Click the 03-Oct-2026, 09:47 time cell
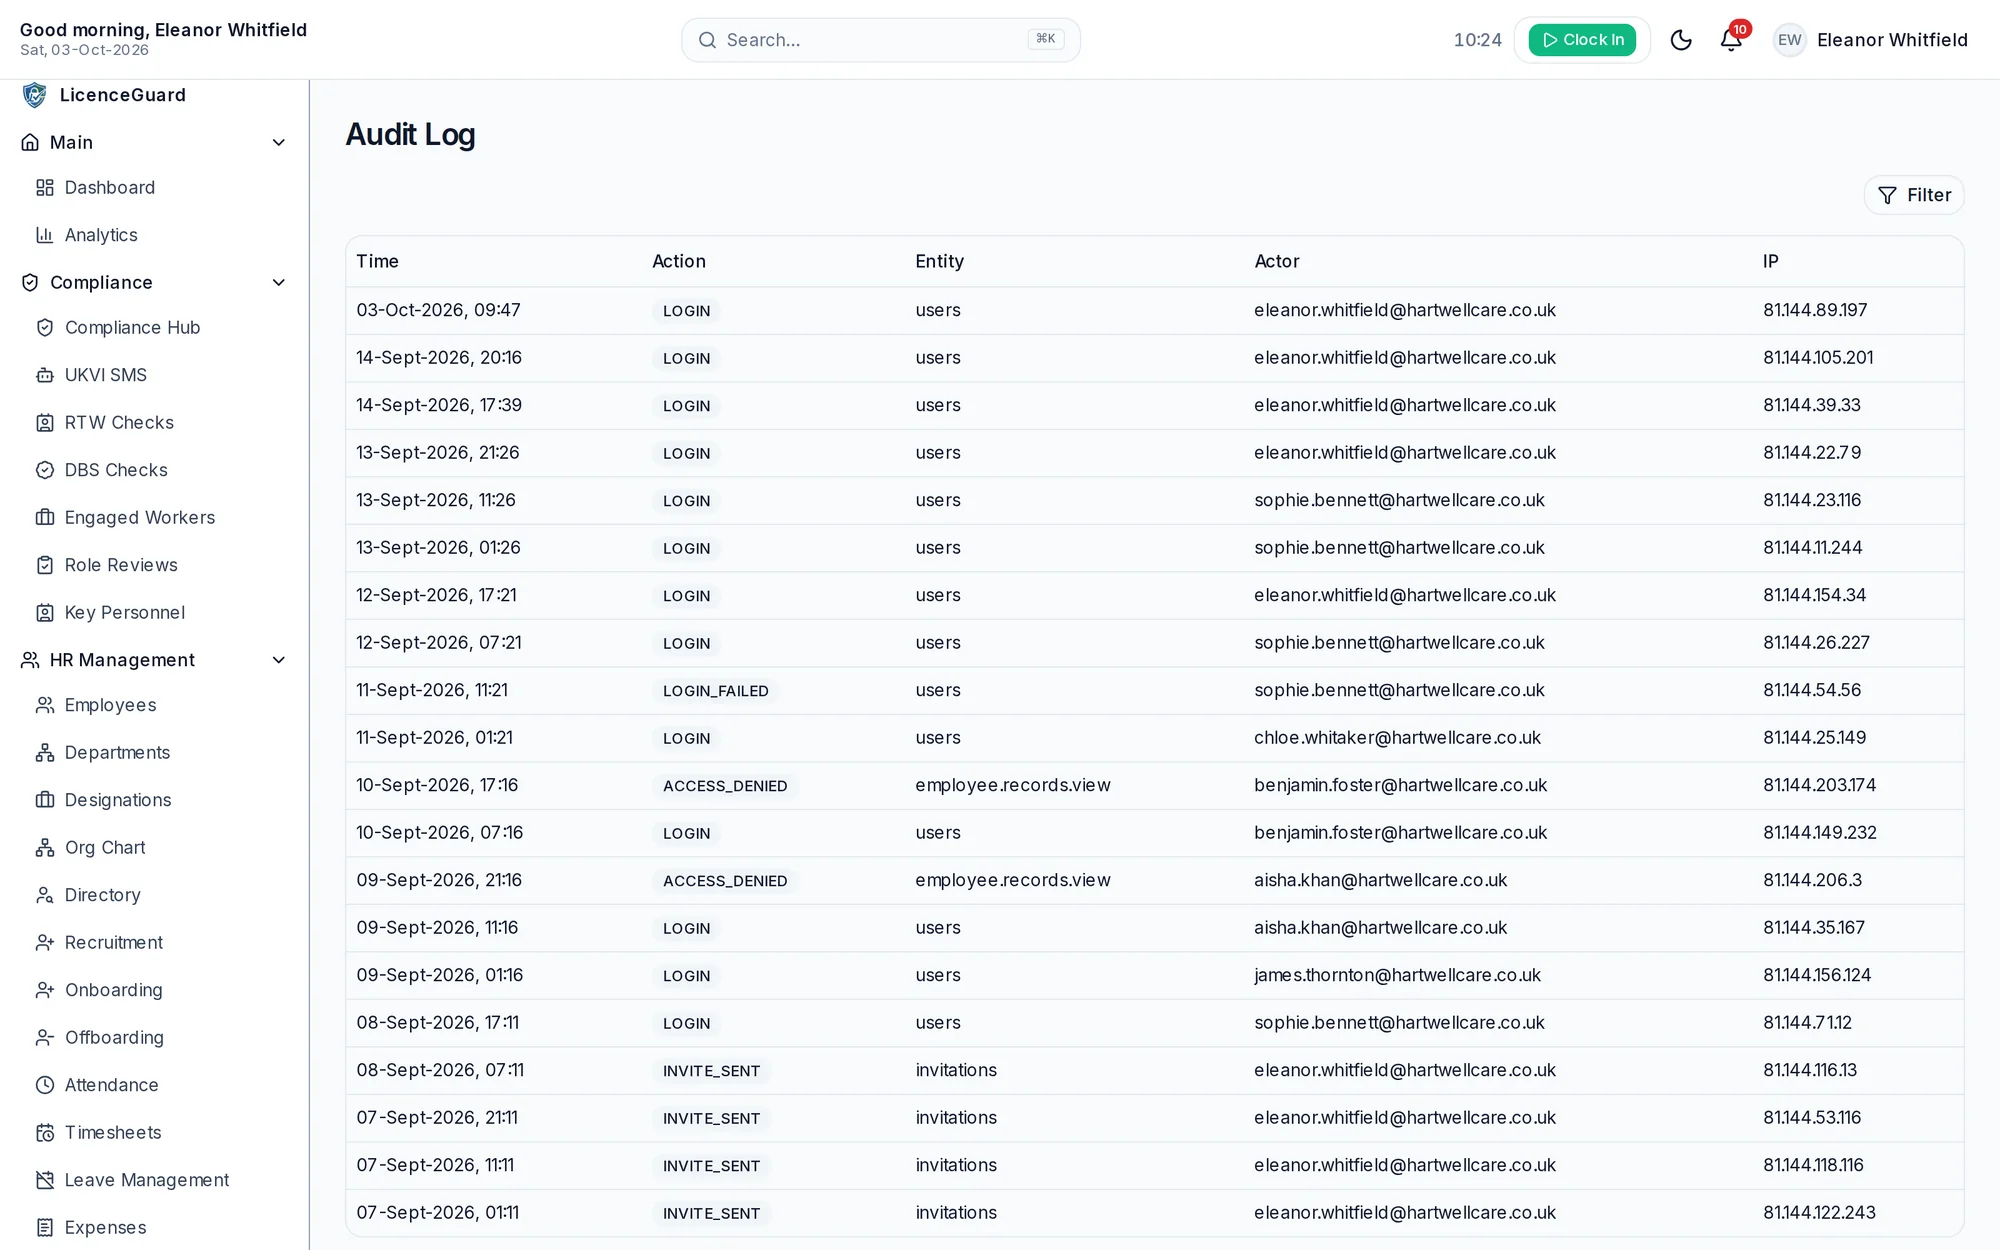Screen dimensions: 2000x1250 point(438,310)
